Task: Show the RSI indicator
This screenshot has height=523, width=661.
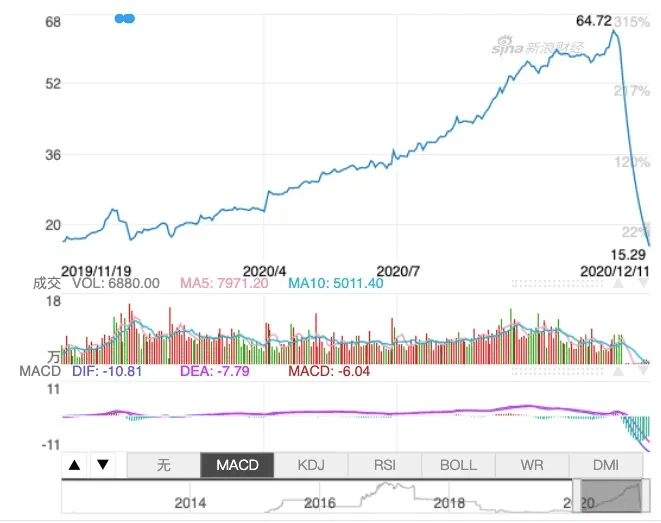Action: [x=384, y=465]
